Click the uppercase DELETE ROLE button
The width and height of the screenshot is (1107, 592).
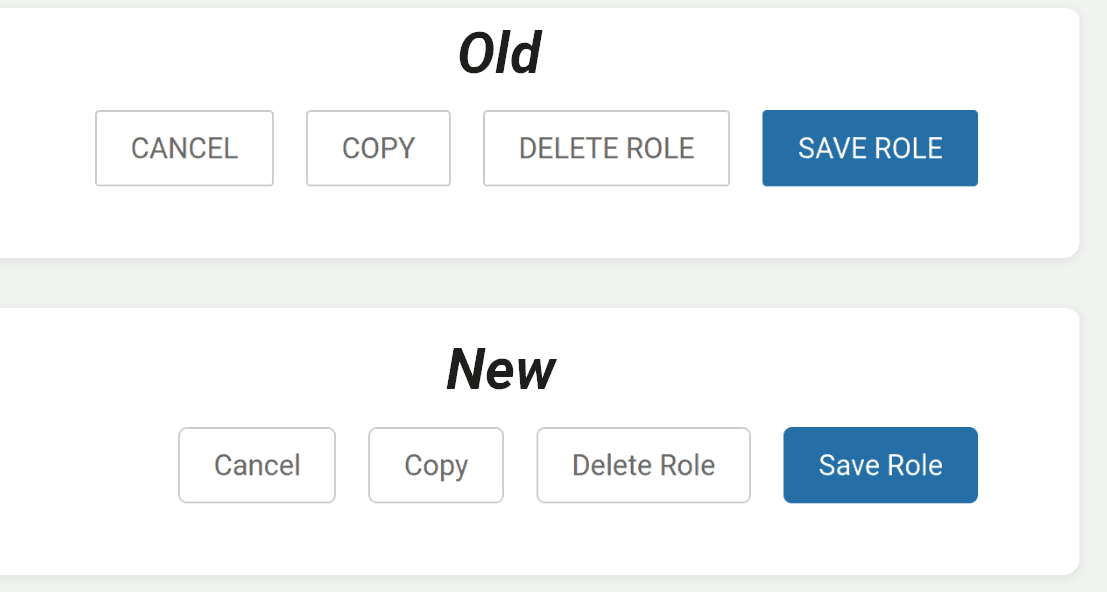click(606, 148)
